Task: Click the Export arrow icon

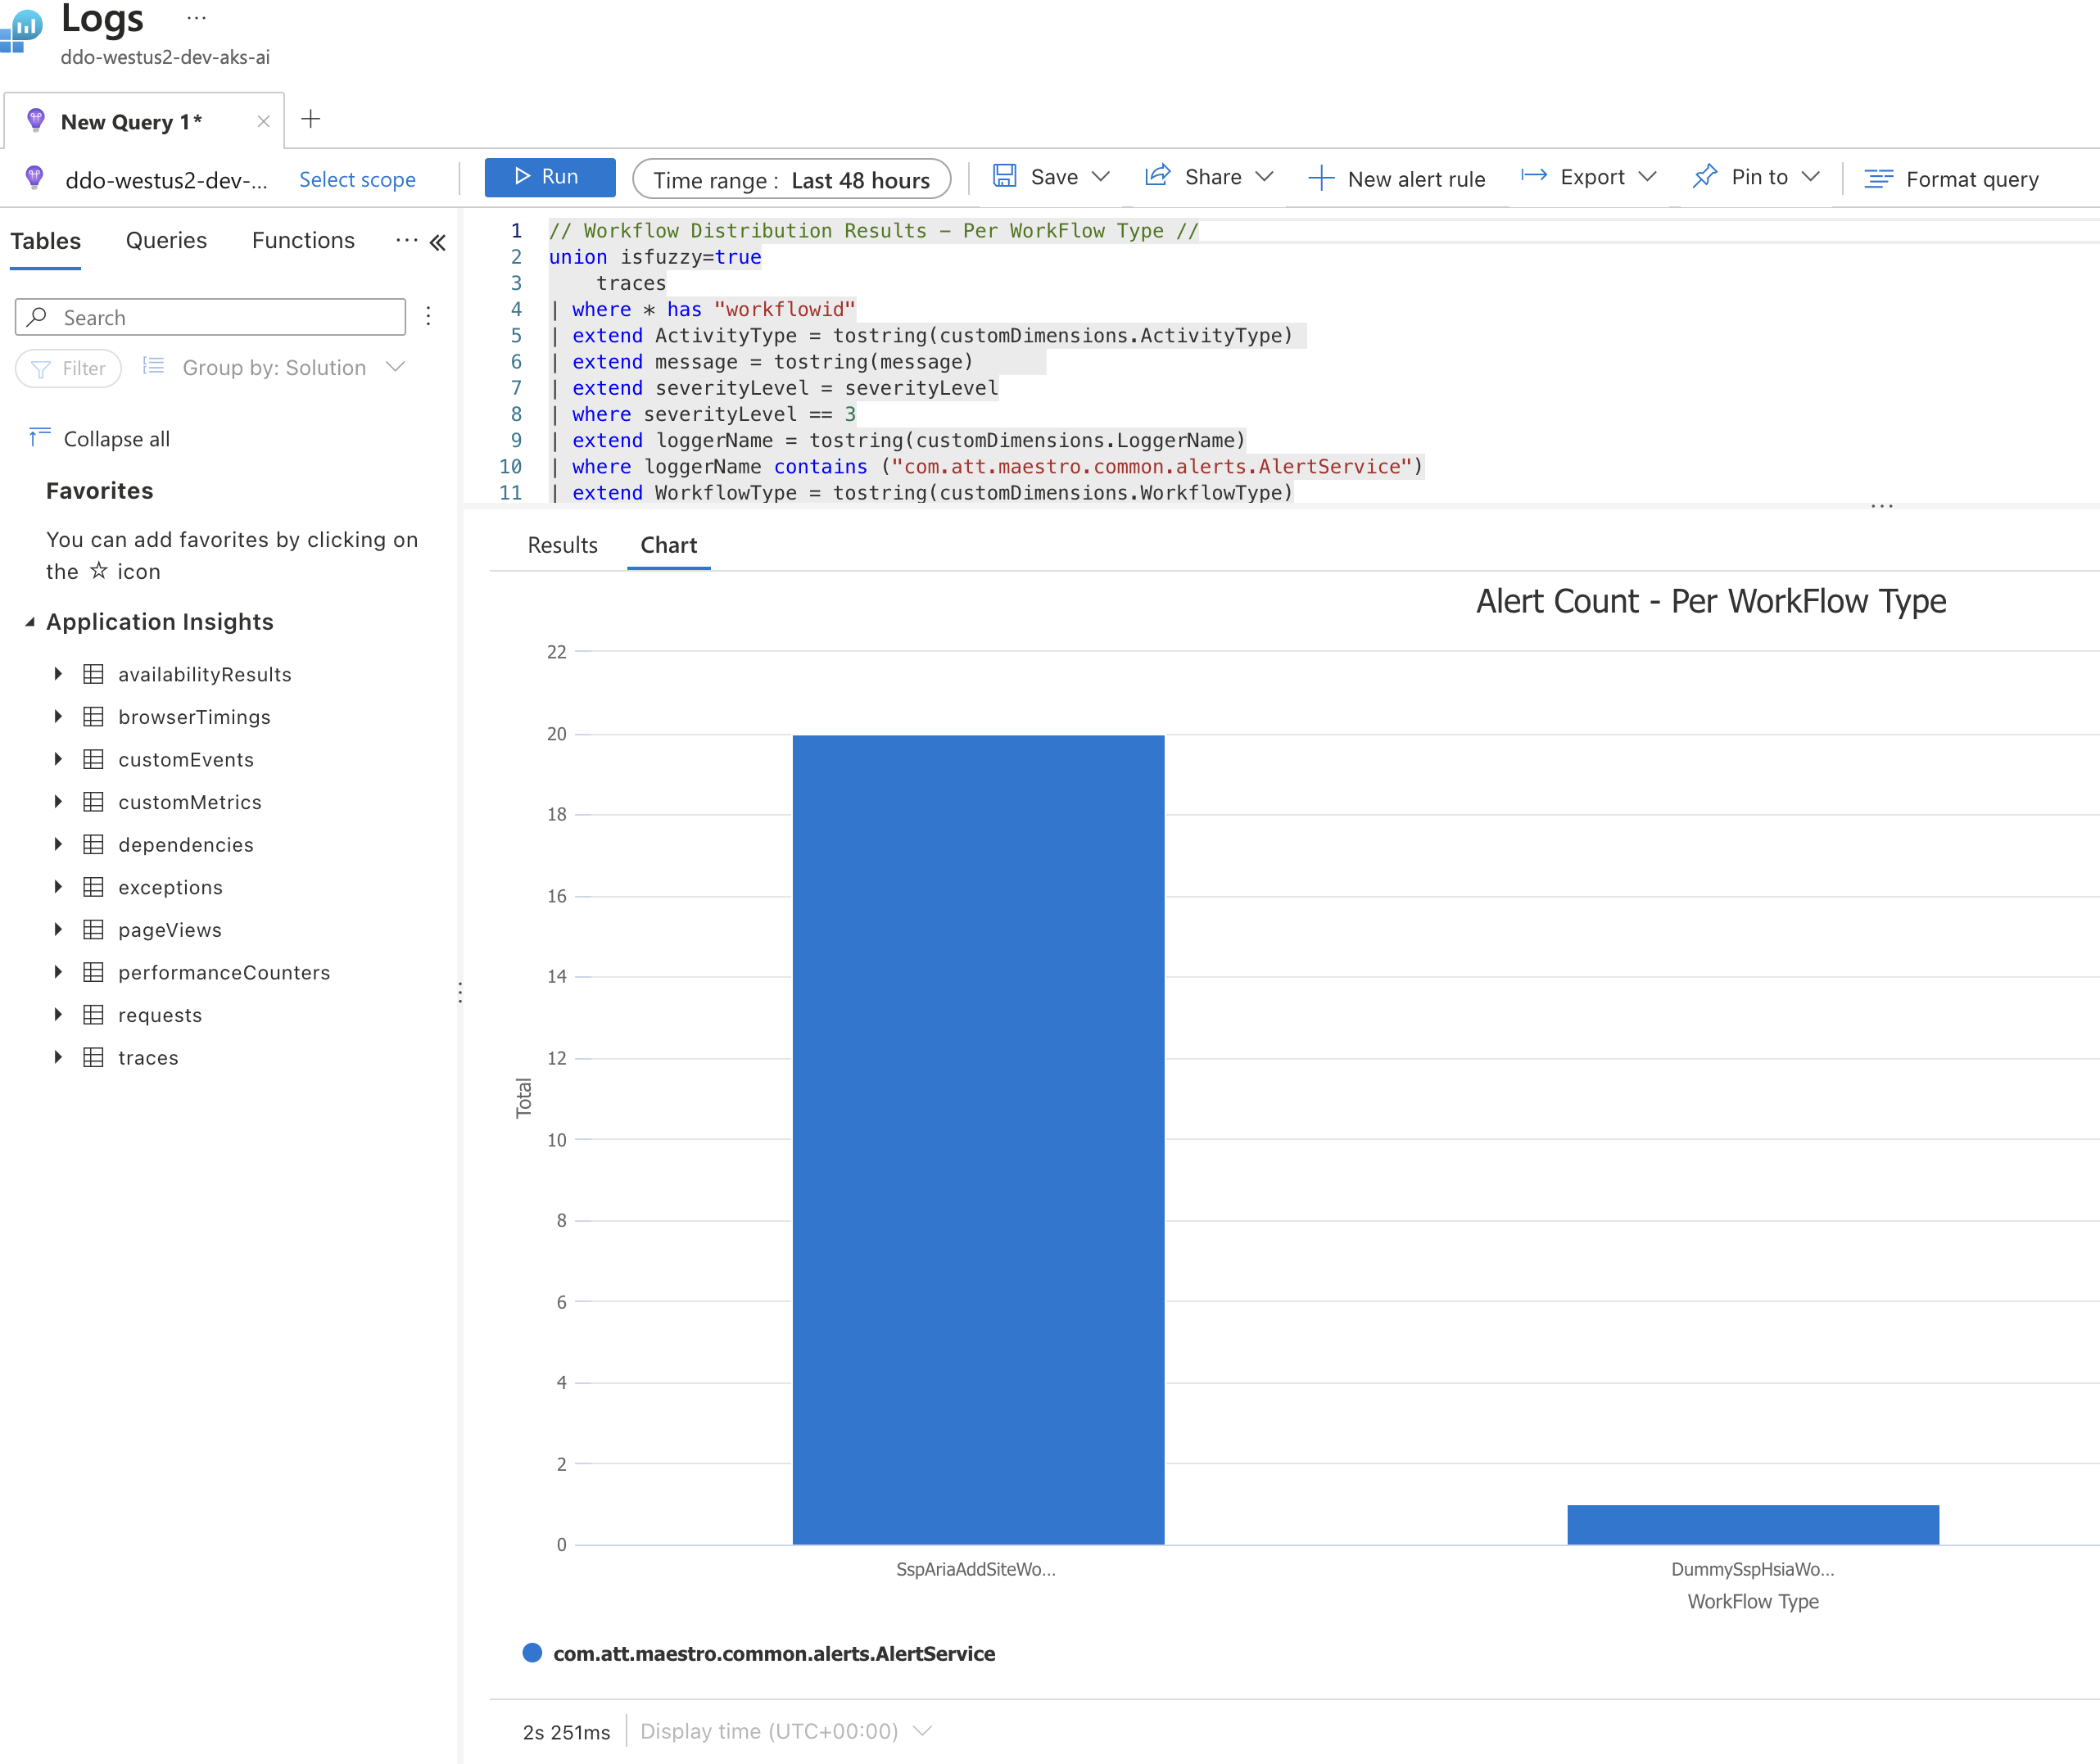Action: tap(1533, 176)
